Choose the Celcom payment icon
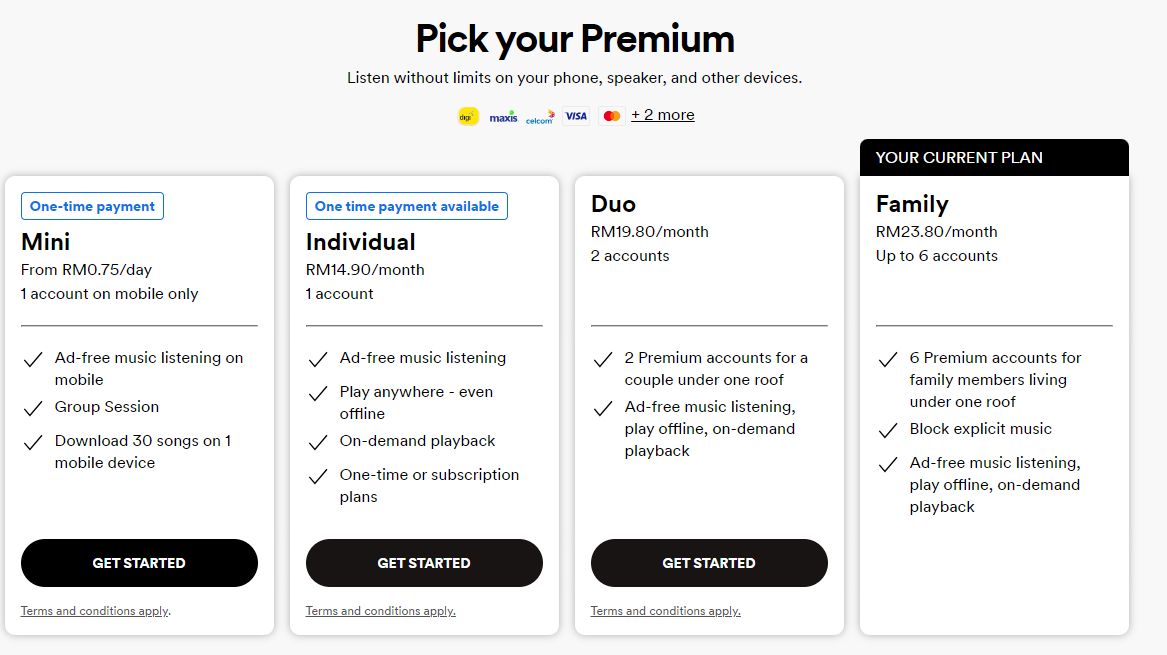This screenshot has width=1167, height=655. click(539, 117)
